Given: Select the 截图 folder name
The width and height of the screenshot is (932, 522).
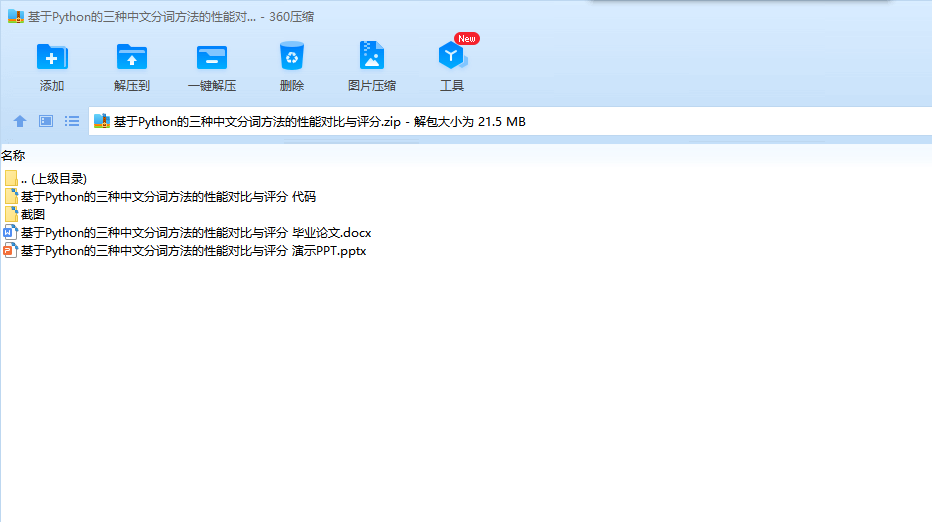Looking at the screenshot, I should 33,214.
